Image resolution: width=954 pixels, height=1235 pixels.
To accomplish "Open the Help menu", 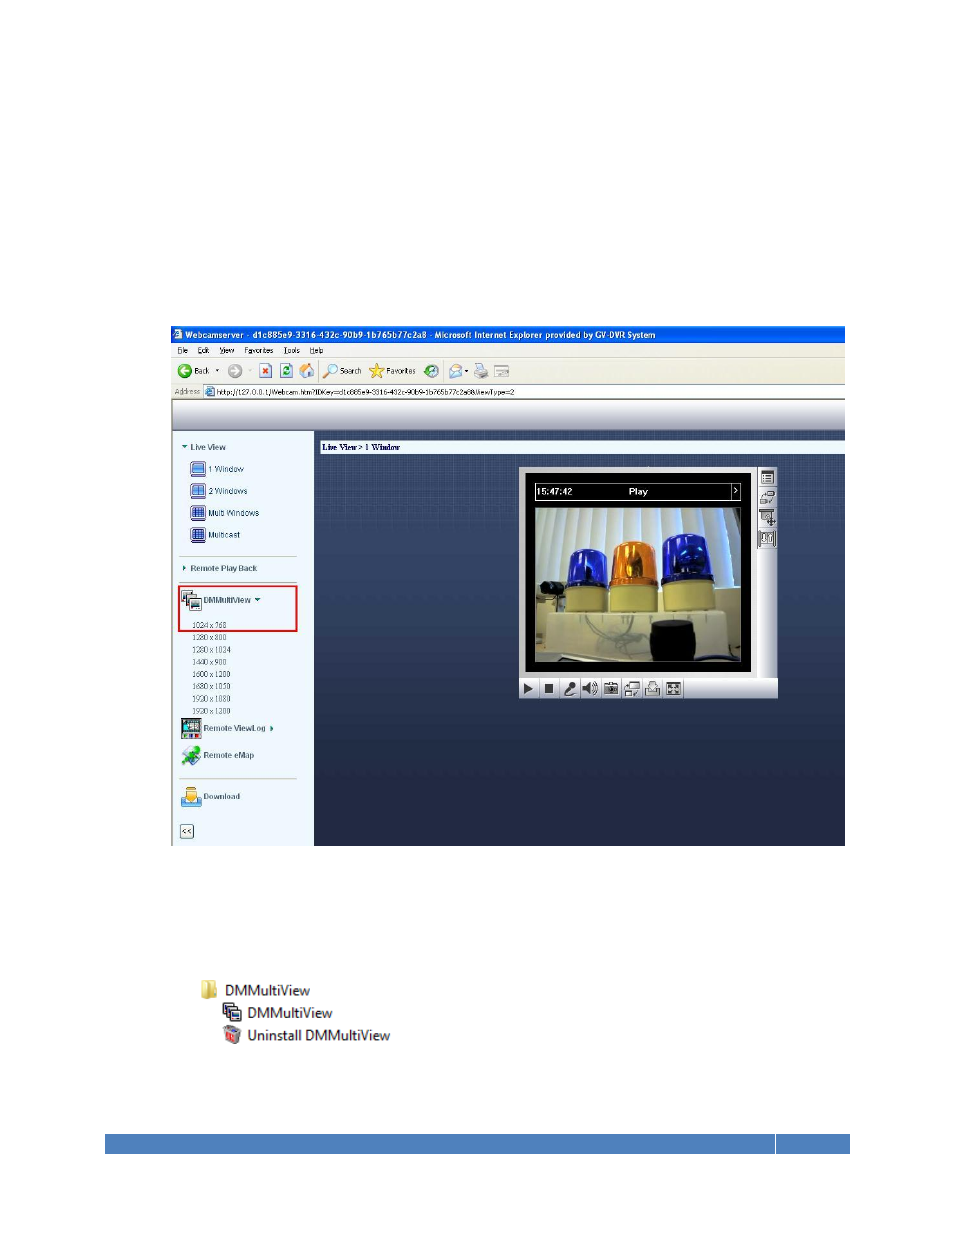I will (316, 351).
